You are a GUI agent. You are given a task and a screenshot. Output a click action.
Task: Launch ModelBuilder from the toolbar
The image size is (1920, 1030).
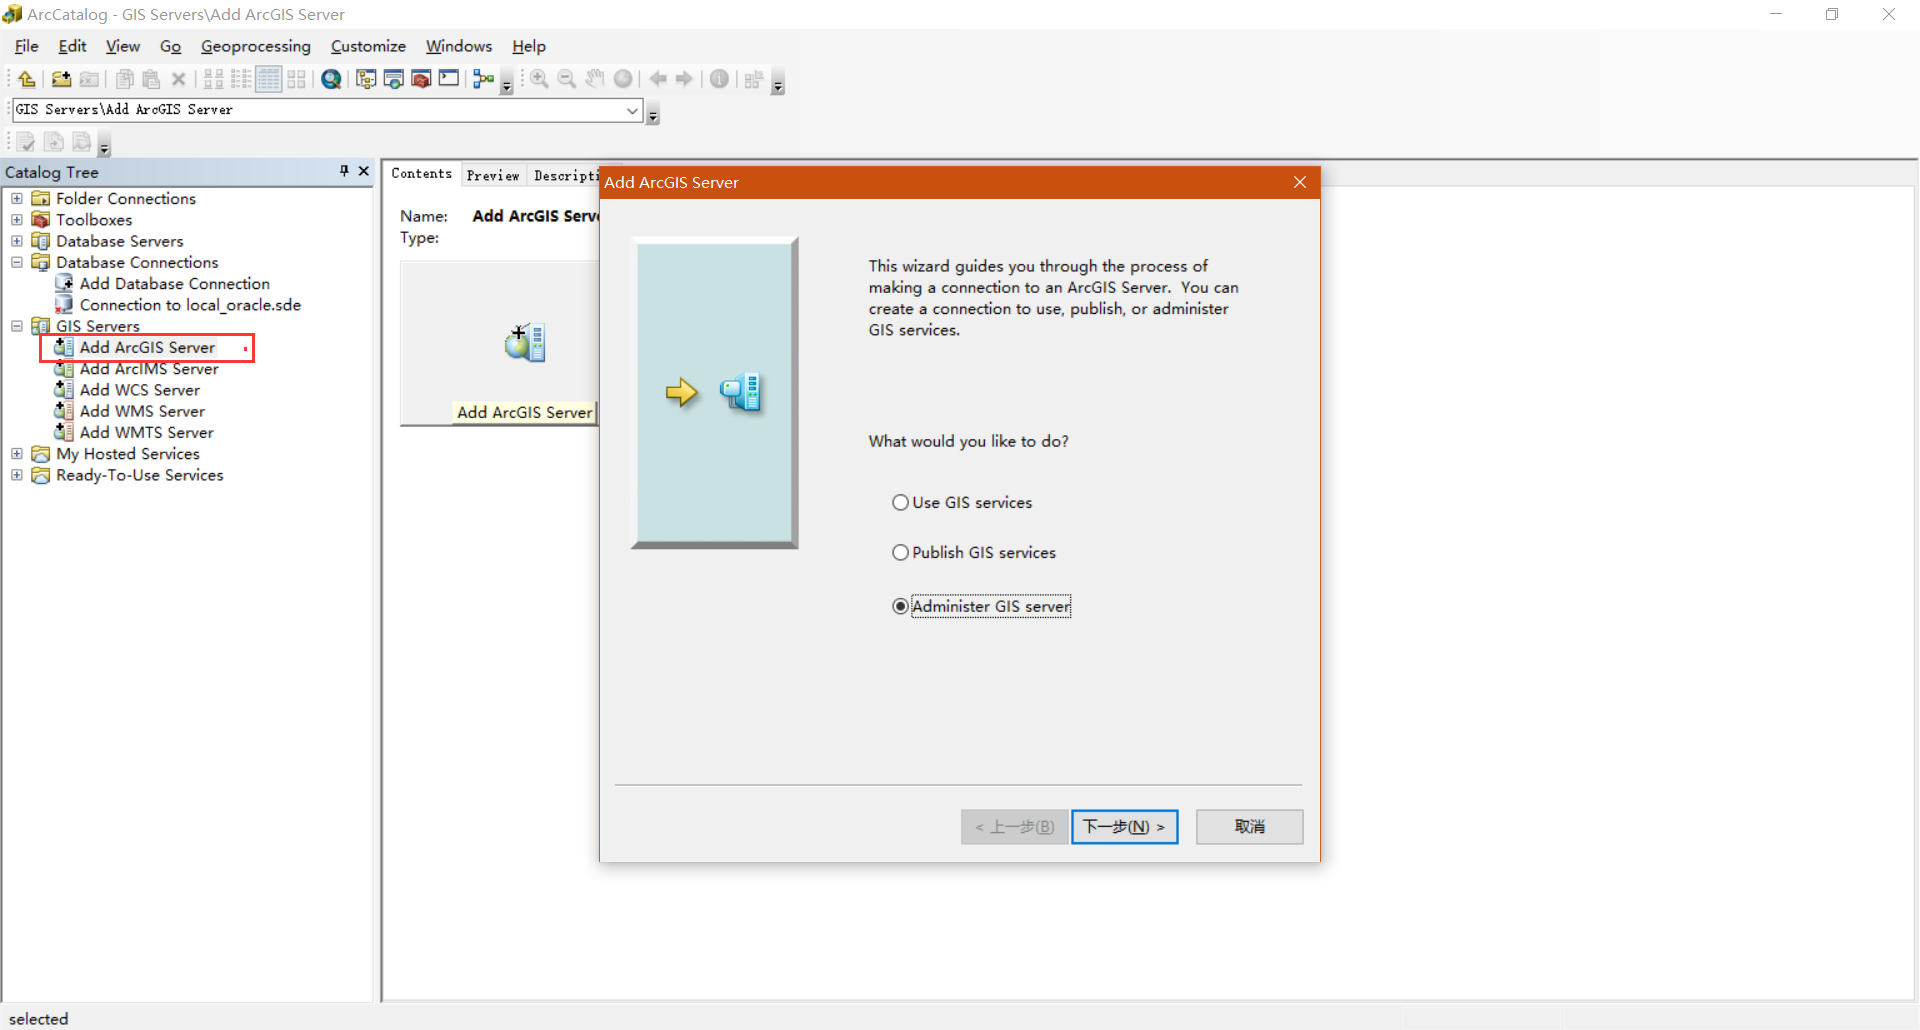click(x=484, y=79)
